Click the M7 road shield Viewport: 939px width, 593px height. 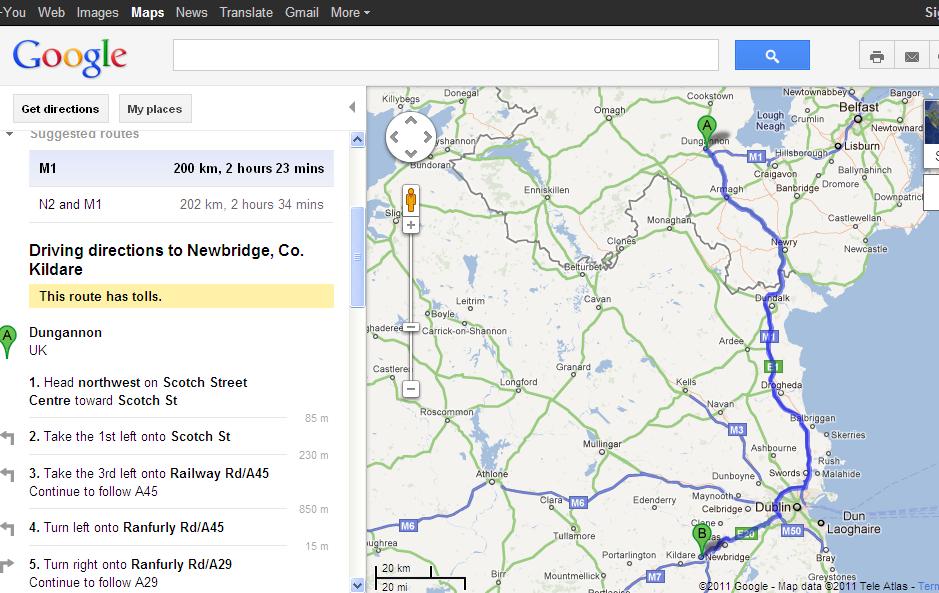[x=655, y=577]
